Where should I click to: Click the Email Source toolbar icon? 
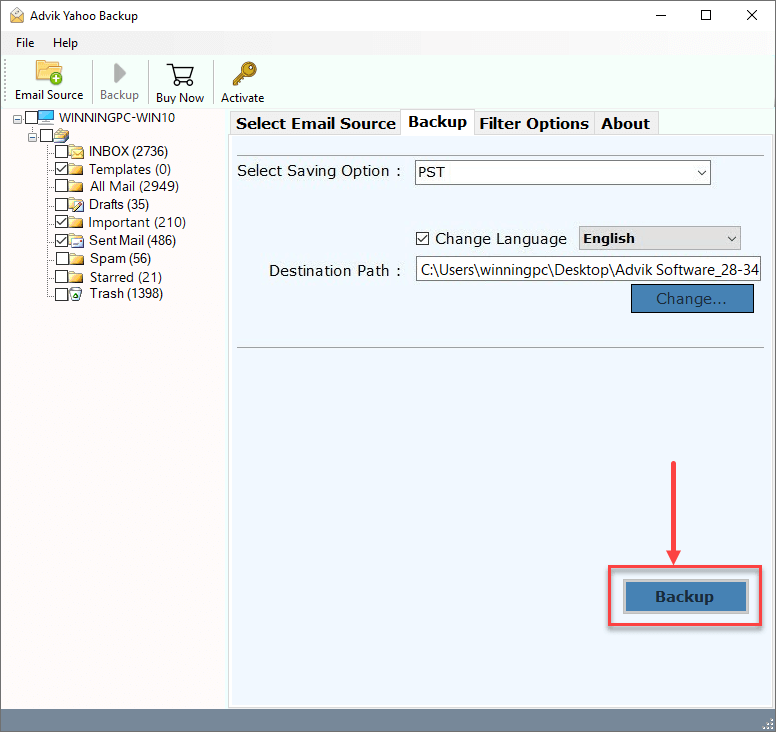click(49, 72)
